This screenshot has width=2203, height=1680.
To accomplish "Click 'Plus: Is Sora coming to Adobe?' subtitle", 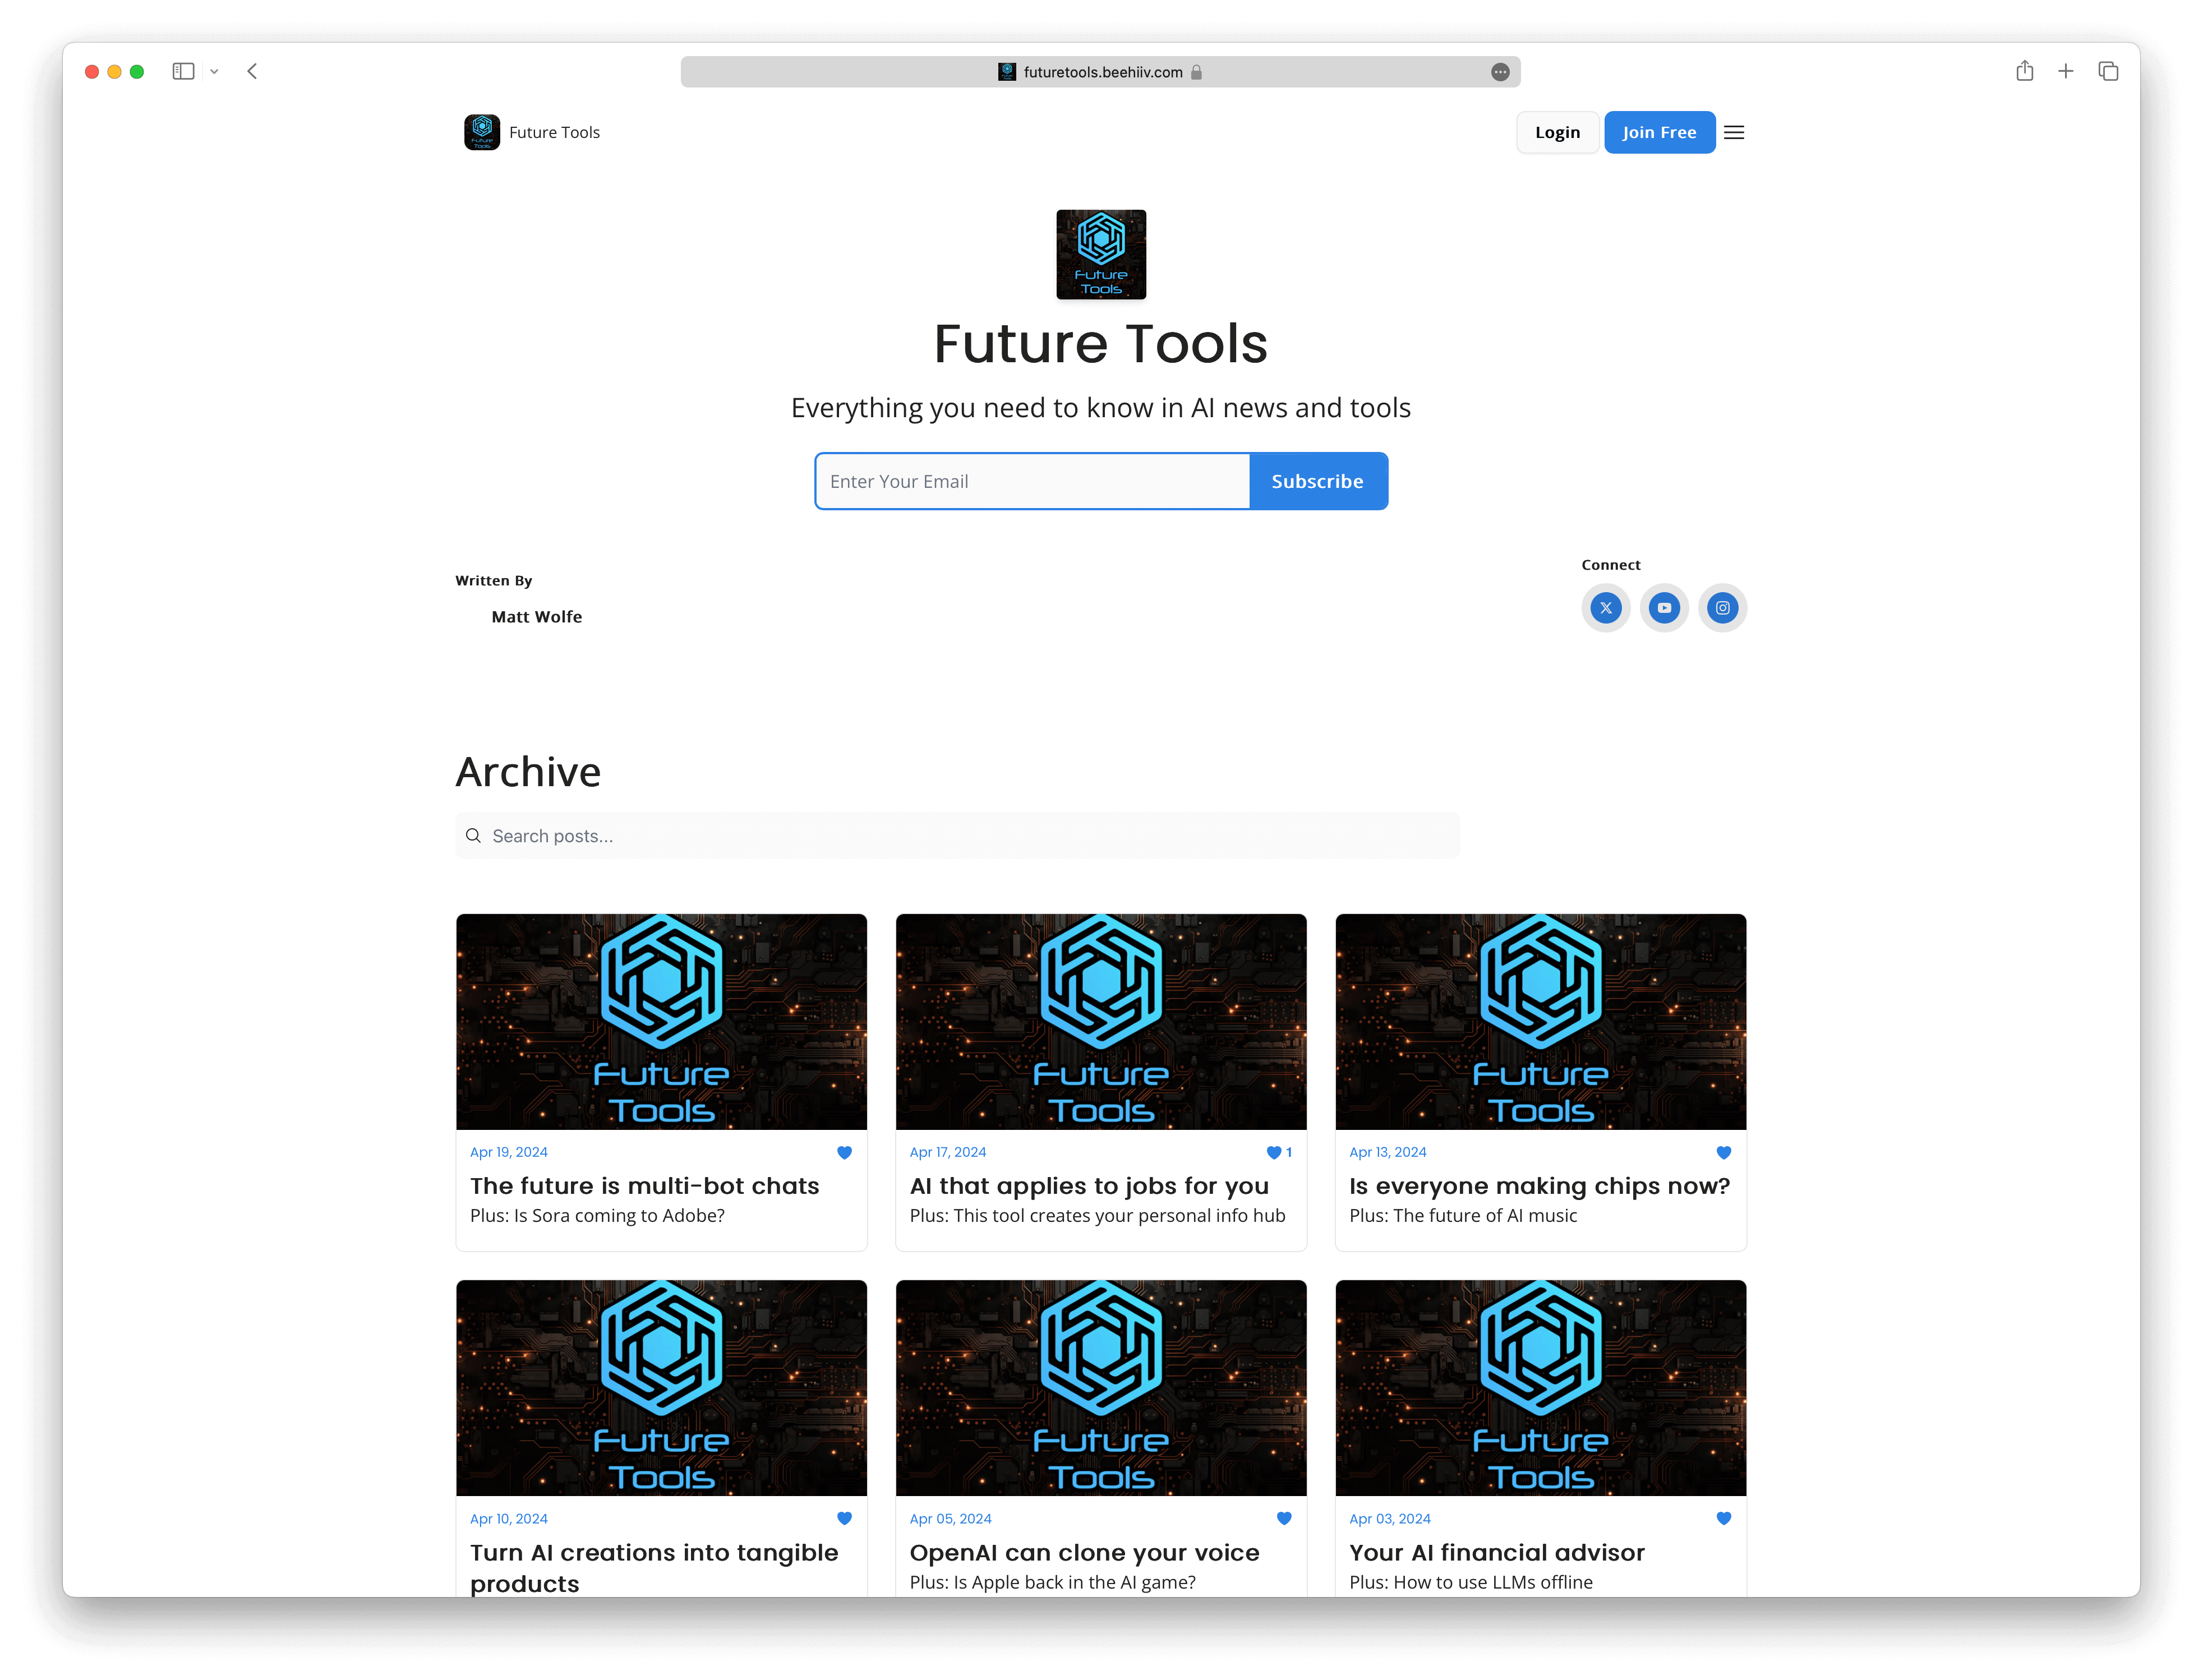I will (x=597, y=1216).
